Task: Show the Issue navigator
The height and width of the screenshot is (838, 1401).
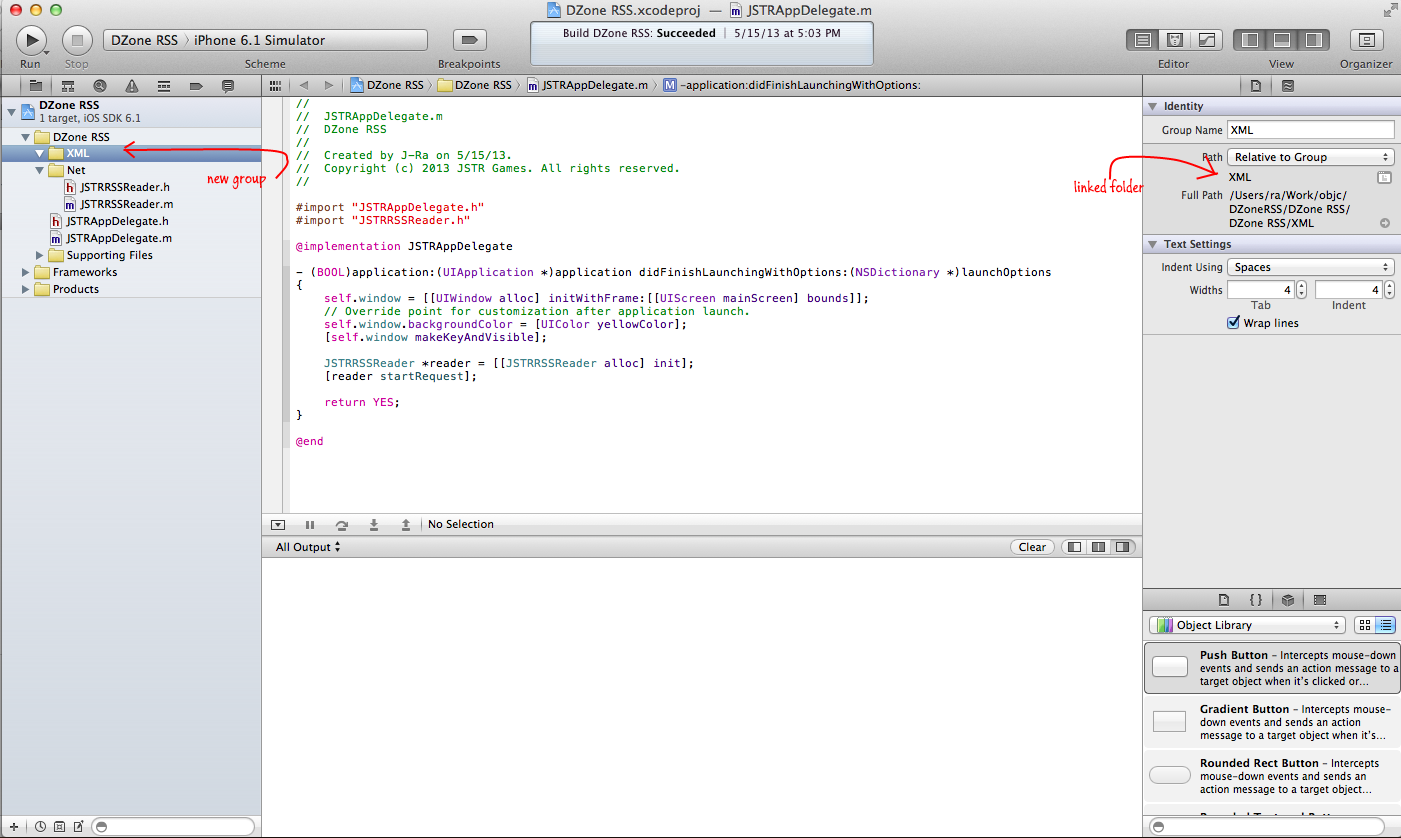Action: (x=132, y=86)
